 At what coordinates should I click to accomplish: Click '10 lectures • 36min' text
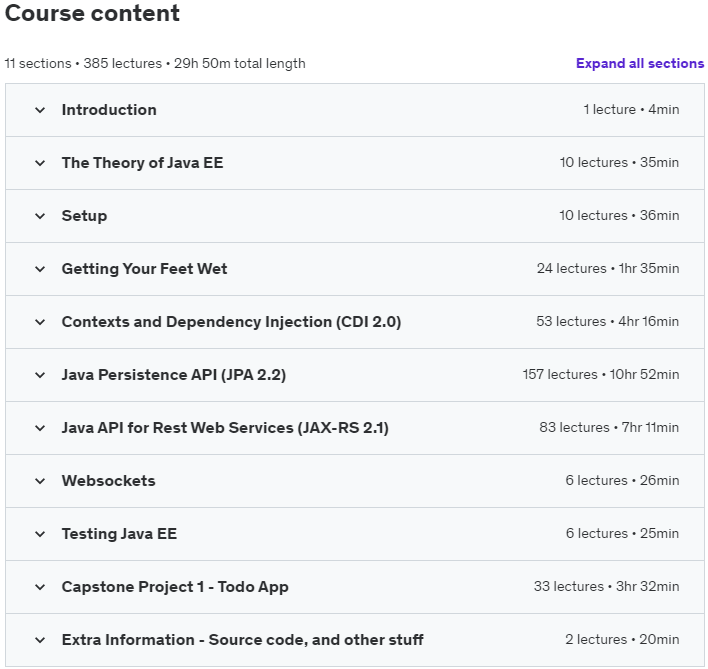(620, 215)
